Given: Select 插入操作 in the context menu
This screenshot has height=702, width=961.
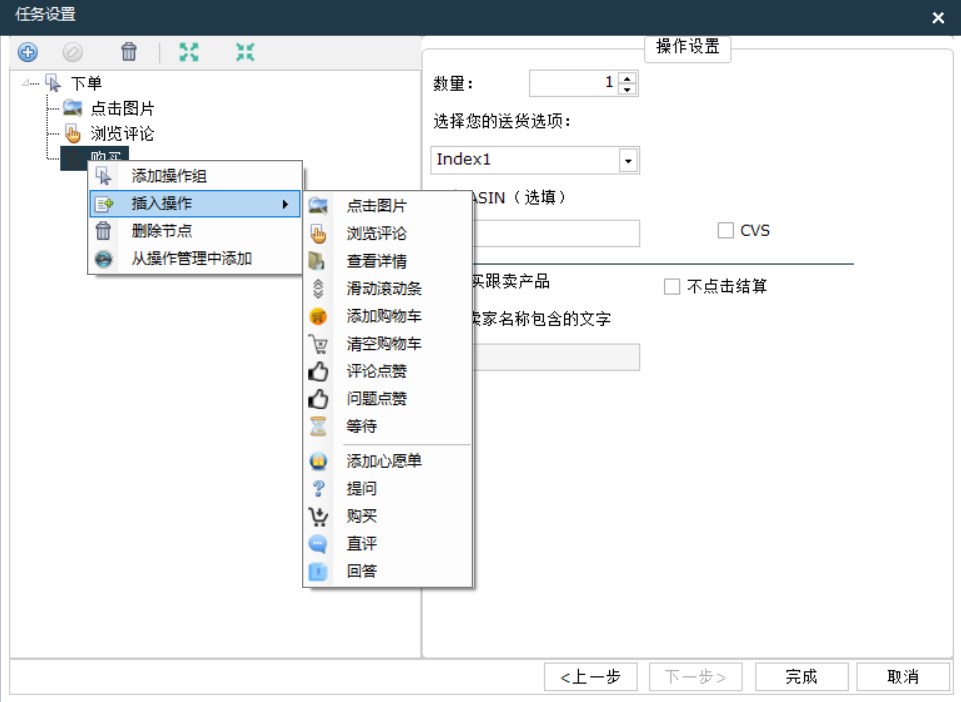Looking at the screenshot, I should pos(196,204).
